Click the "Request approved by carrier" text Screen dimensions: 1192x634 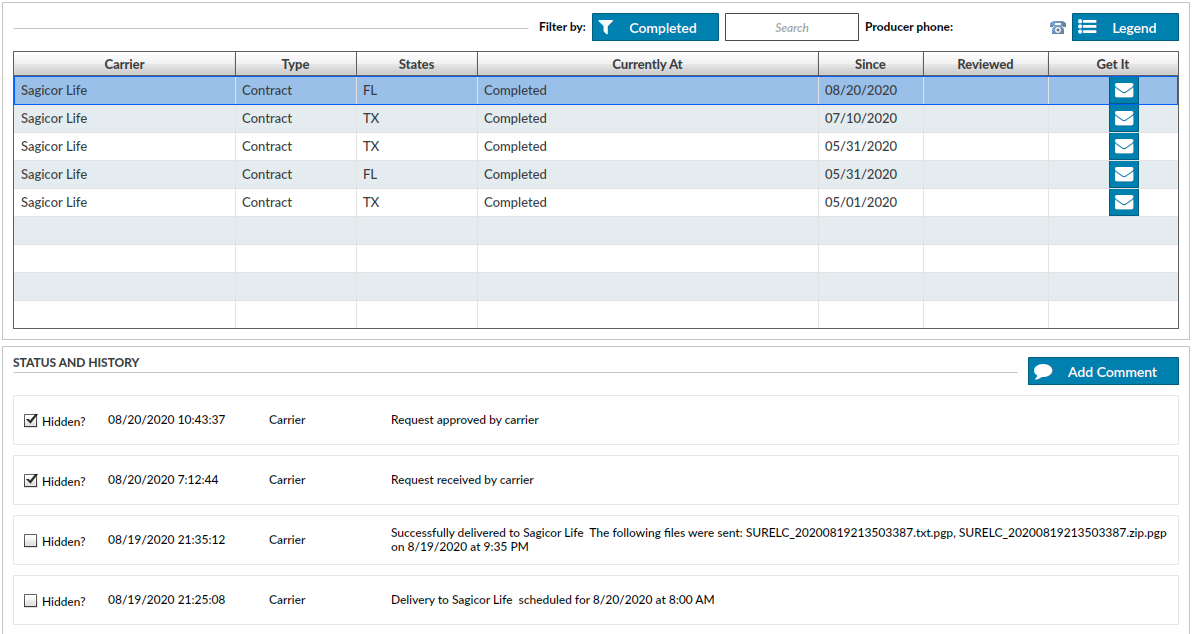pos(464,420)
